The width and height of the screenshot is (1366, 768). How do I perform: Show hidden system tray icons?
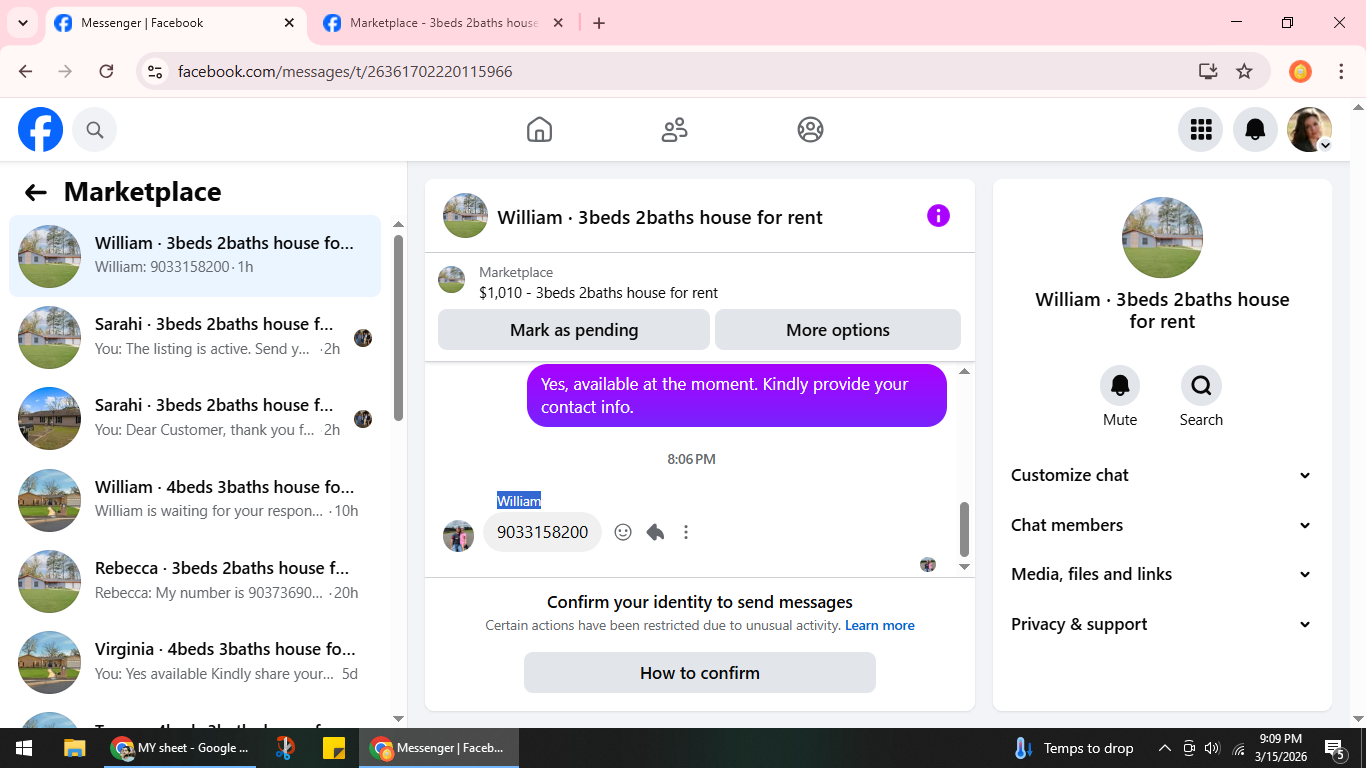click(1165, 748)
